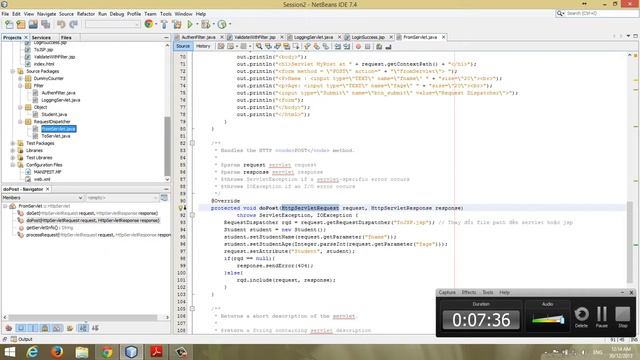
Task: Expand the Test Packages node
Action: pos(13,143)
